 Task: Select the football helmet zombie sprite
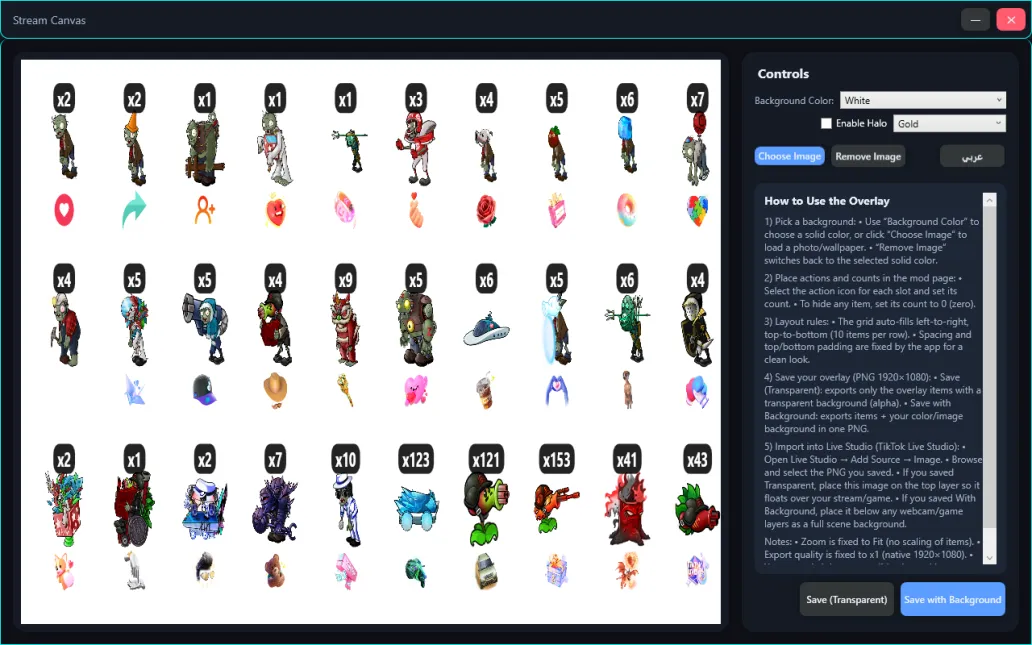tap(415, 148)
